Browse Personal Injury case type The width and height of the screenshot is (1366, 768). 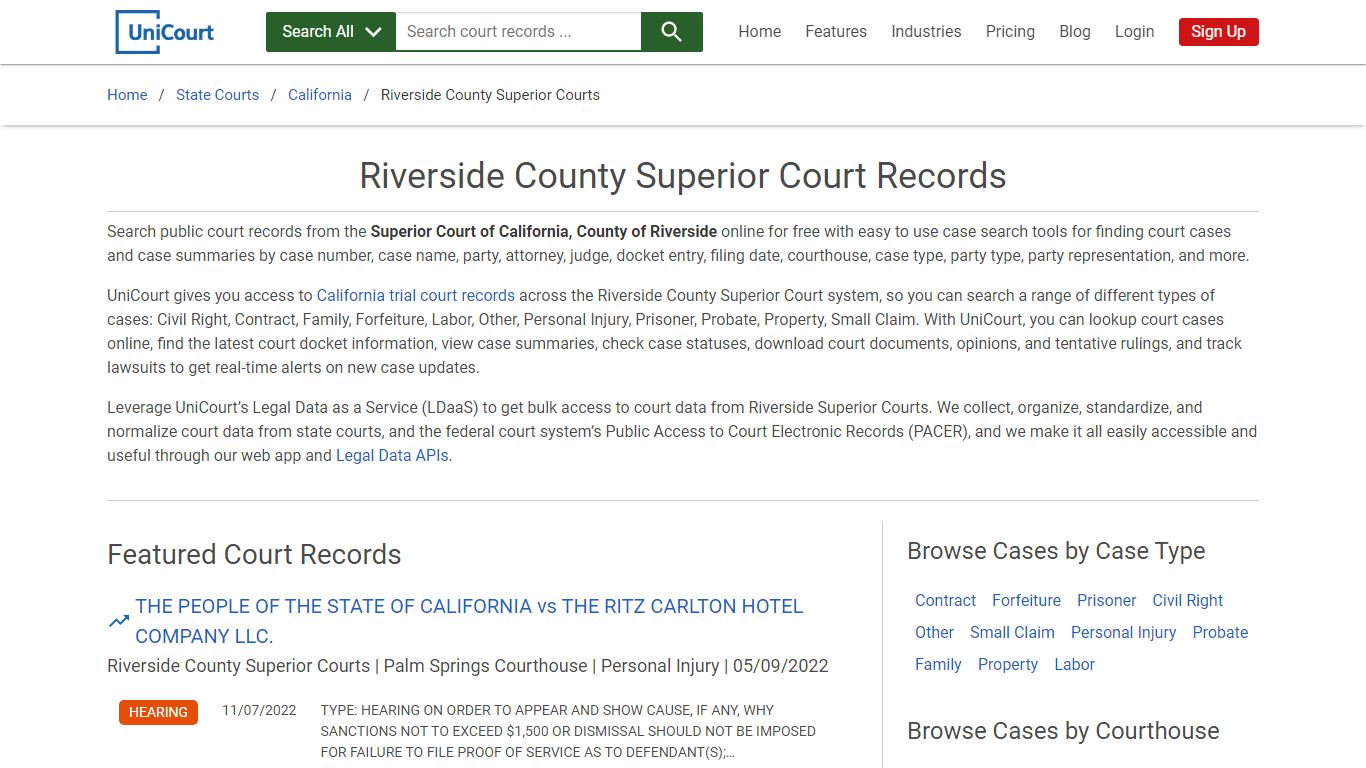[1123, 633]
